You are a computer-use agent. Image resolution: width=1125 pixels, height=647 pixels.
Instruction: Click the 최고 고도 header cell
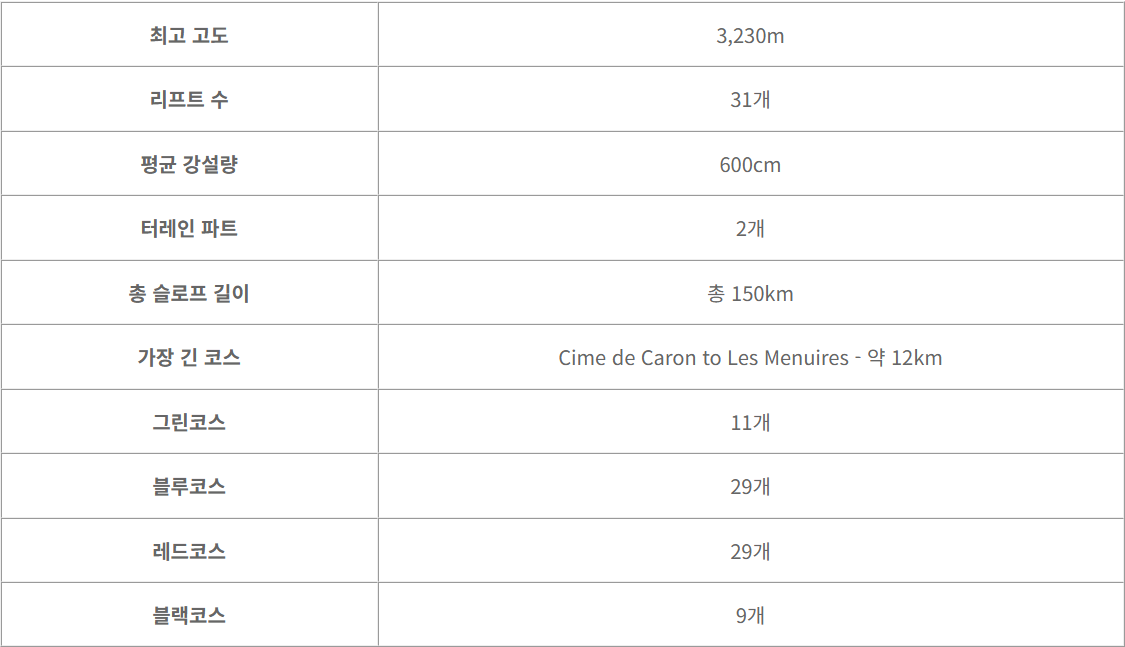(x=189, y=35)
